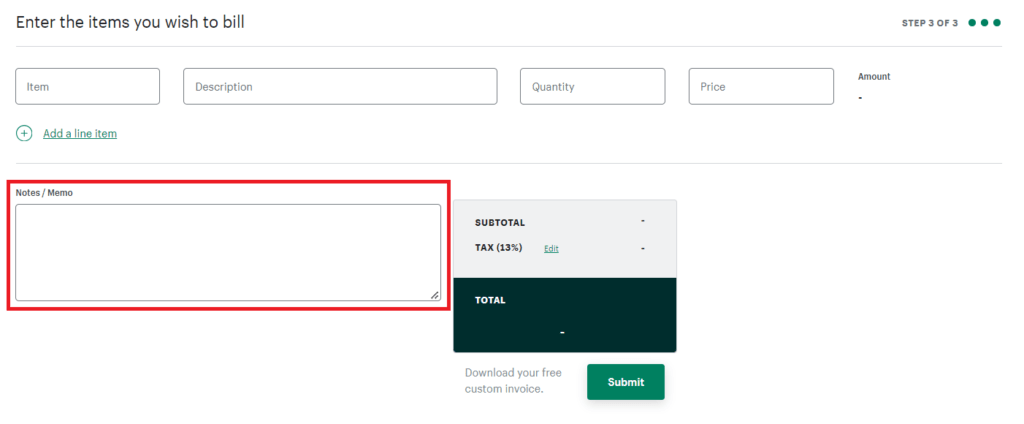Click into the Description field
The width and height of the screenshot is (1024, 424).
tap(340, 87)
